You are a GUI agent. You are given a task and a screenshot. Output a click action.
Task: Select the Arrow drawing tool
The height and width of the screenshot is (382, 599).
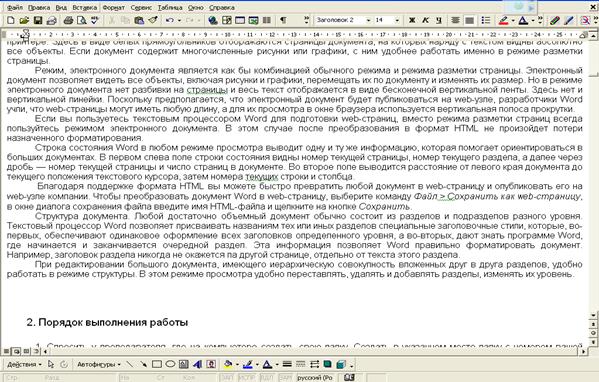143,364
